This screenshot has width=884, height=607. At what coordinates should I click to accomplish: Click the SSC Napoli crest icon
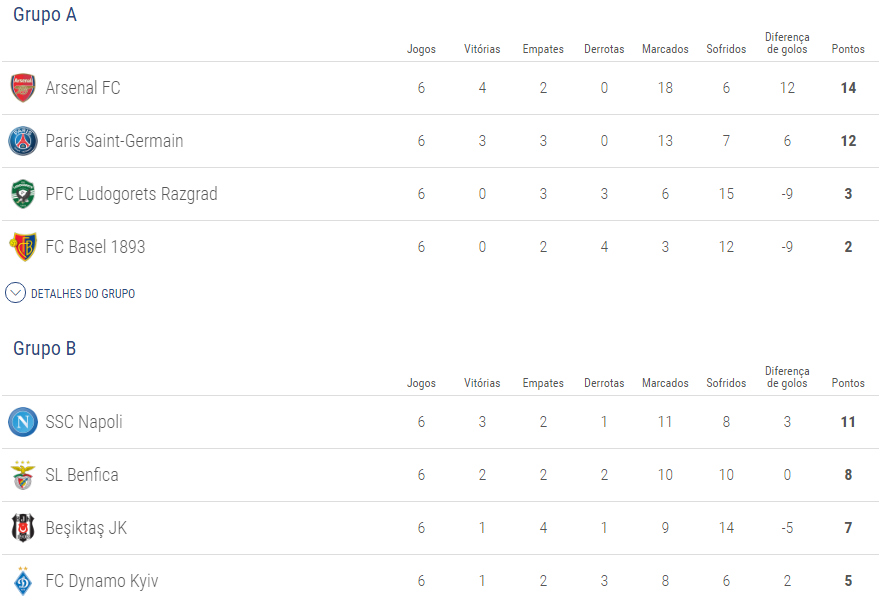pos(23,422)
